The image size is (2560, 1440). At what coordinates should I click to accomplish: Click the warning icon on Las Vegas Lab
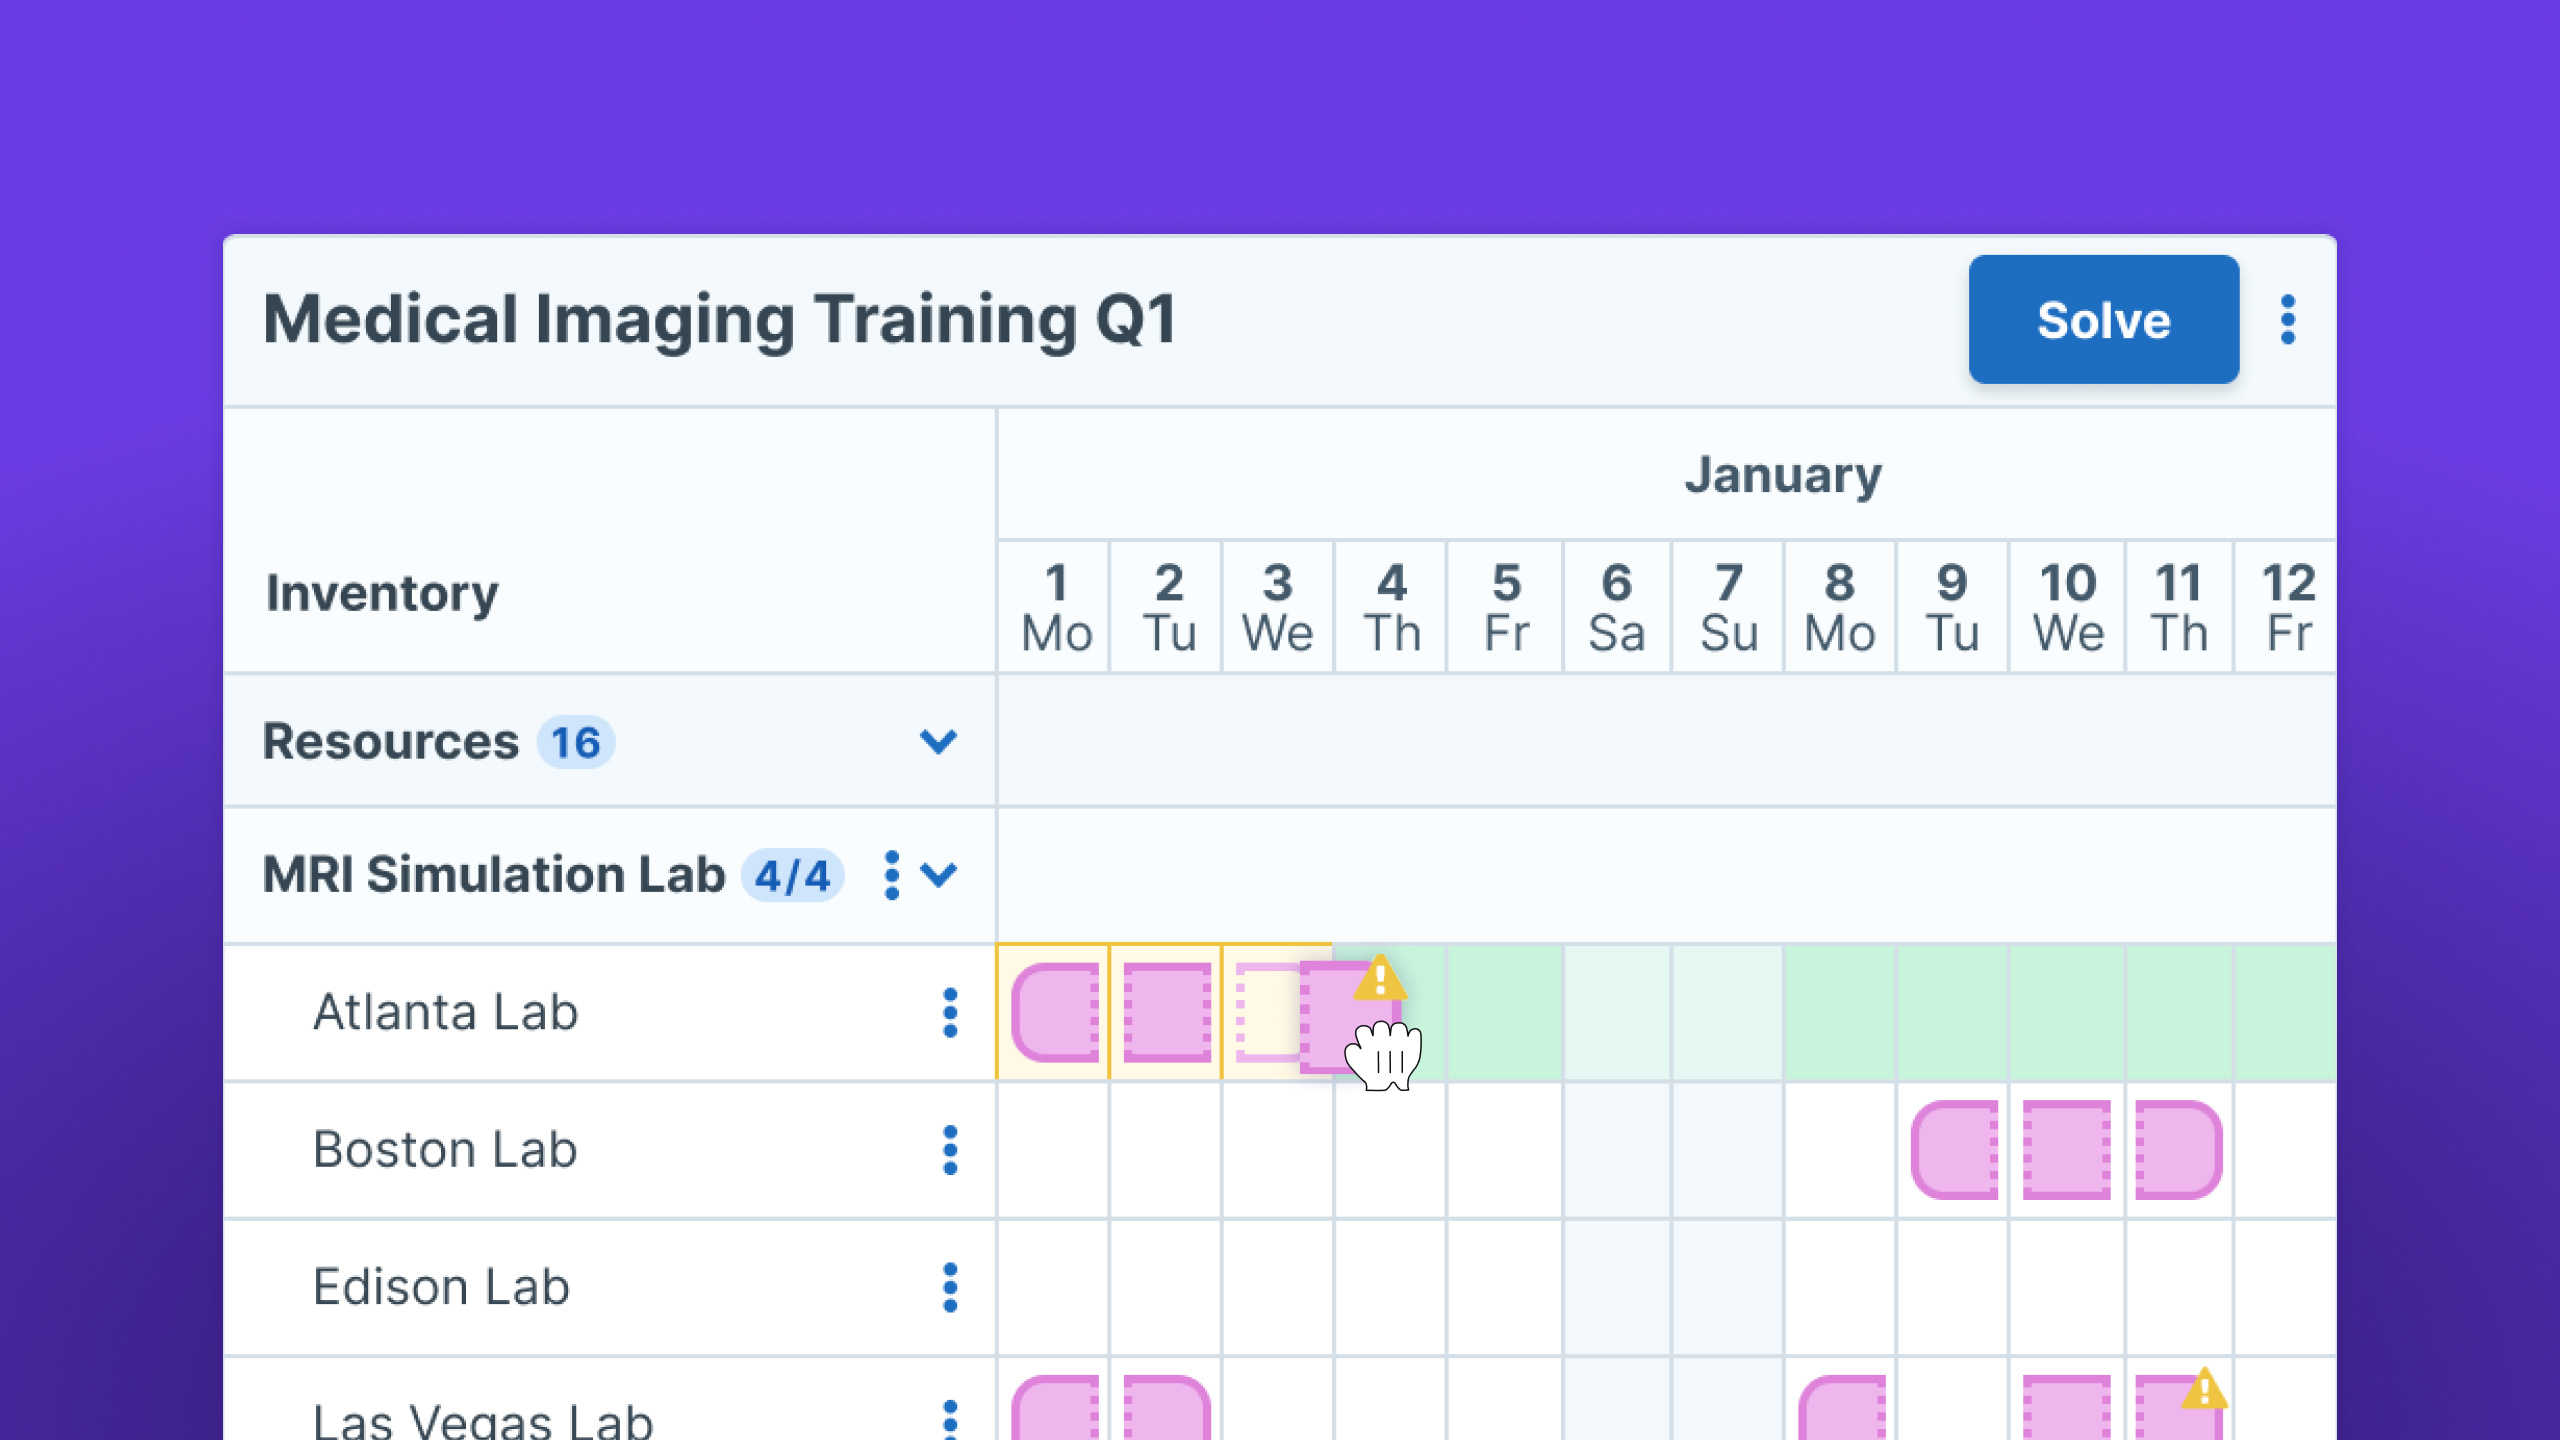click(x=2204, y=1391)
